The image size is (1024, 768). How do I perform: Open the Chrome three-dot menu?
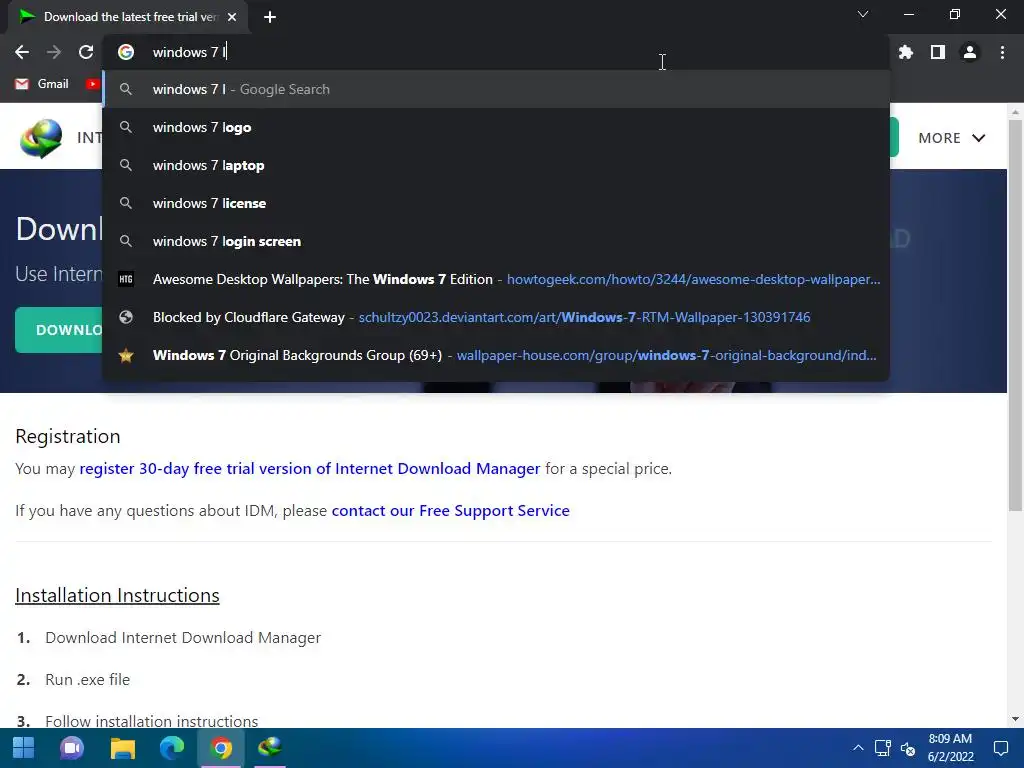1002,52
